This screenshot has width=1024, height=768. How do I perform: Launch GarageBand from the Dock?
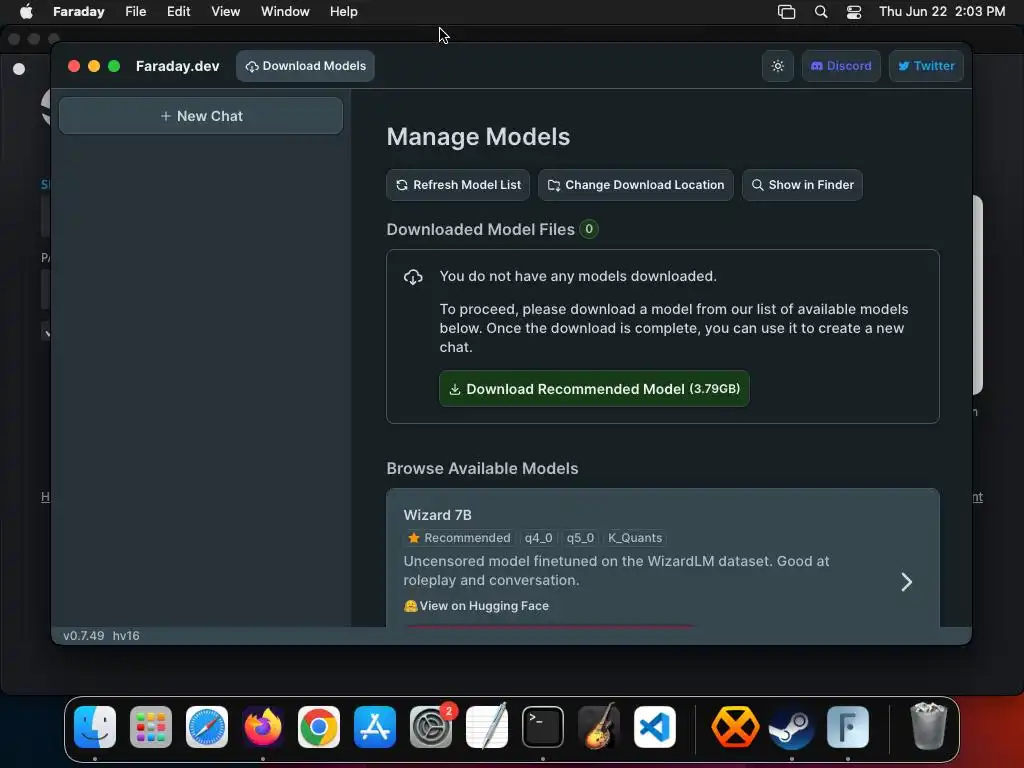click(x=599, y=726)
